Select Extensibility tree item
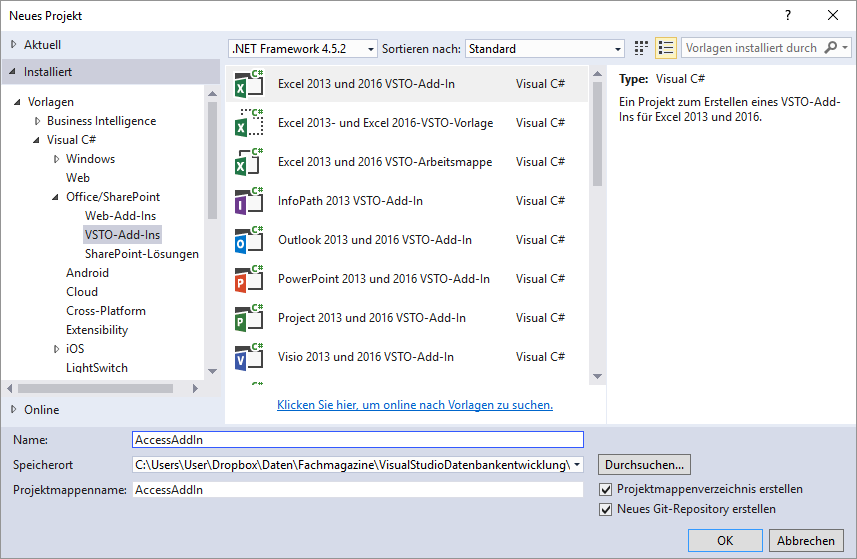This screenshot has width=857, height=559. click(97, 330)
